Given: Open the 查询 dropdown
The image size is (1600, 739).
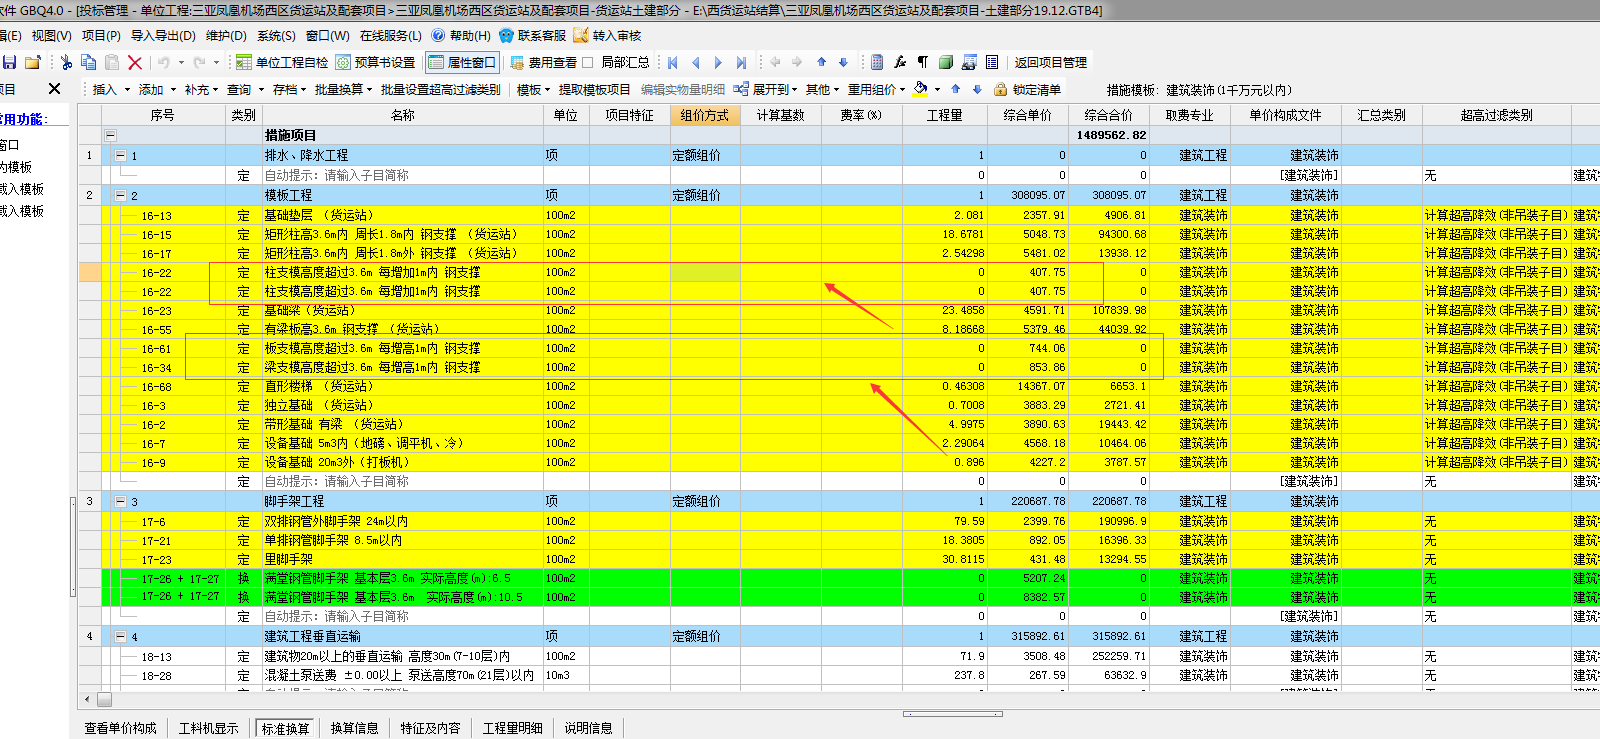Looking at the screenshot, I should point(245,89).
